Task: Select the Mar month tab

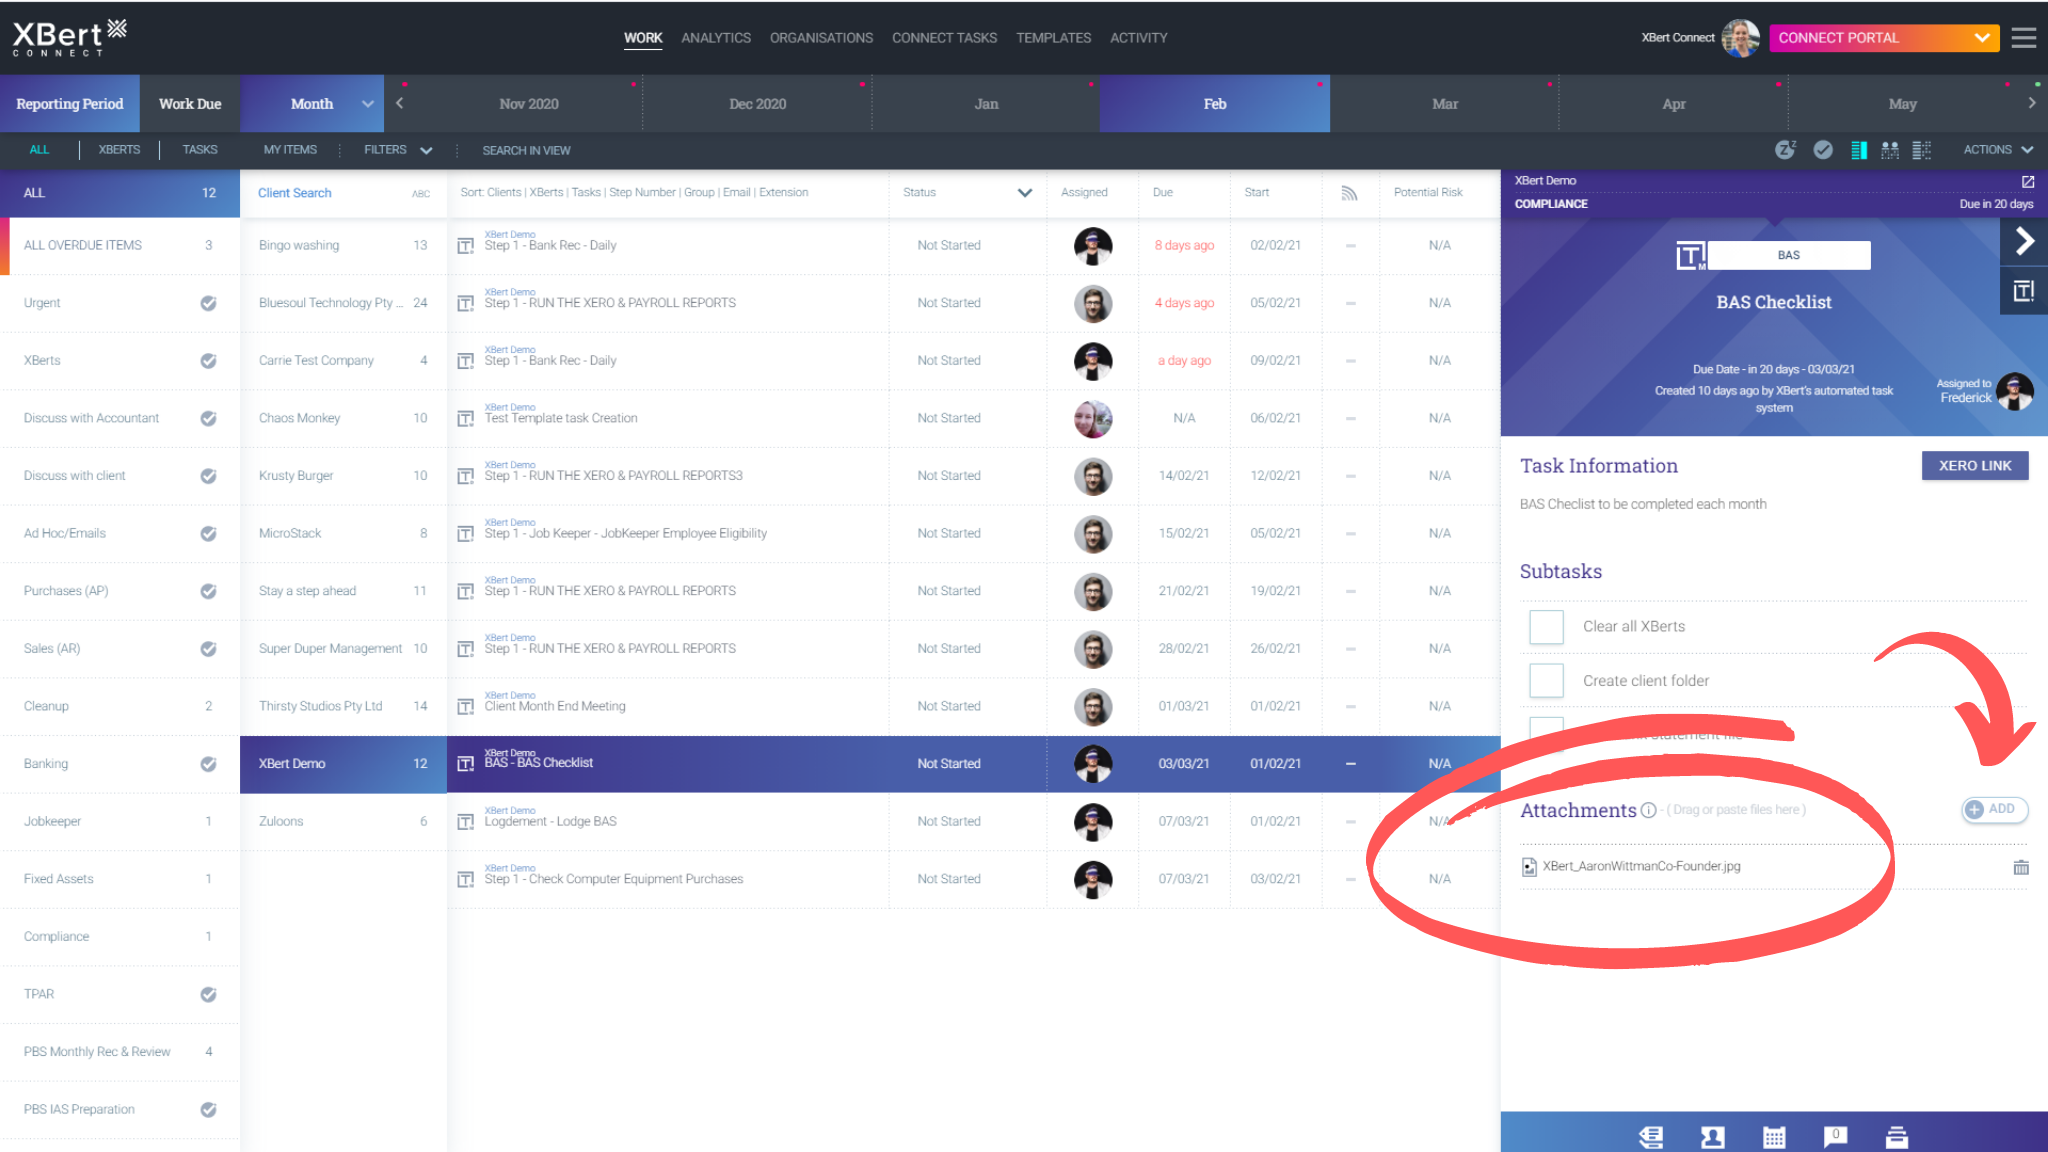Action: (x=1444, y=104)
